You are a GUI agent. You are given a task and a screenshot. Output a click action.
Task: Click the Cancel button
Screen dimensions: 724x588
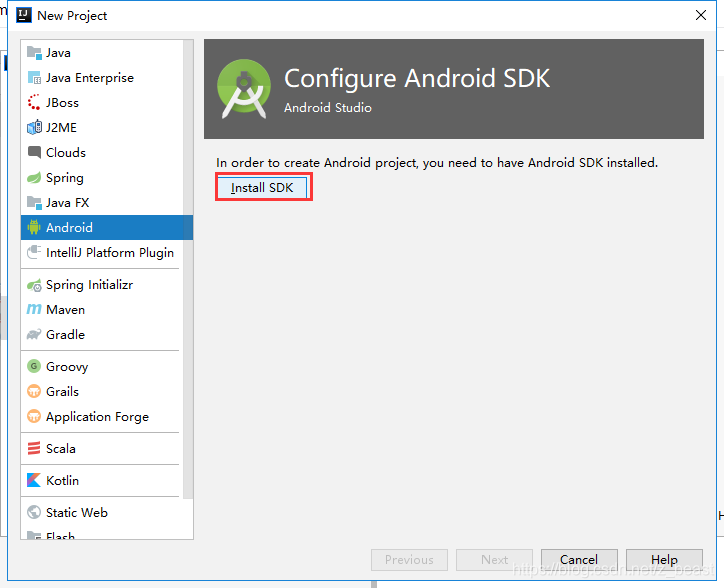(x=579, y=560)
